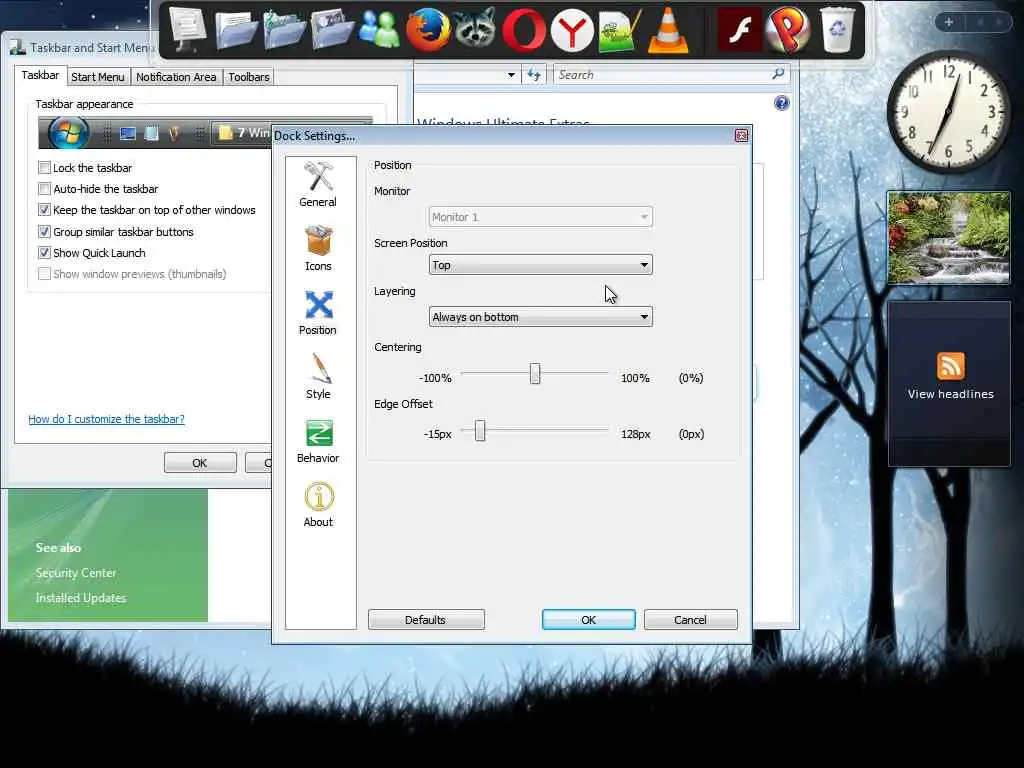Screen dimensions: 1024x768
Task: Switch to the Notification Area tab
Action: tap(176, 77)
